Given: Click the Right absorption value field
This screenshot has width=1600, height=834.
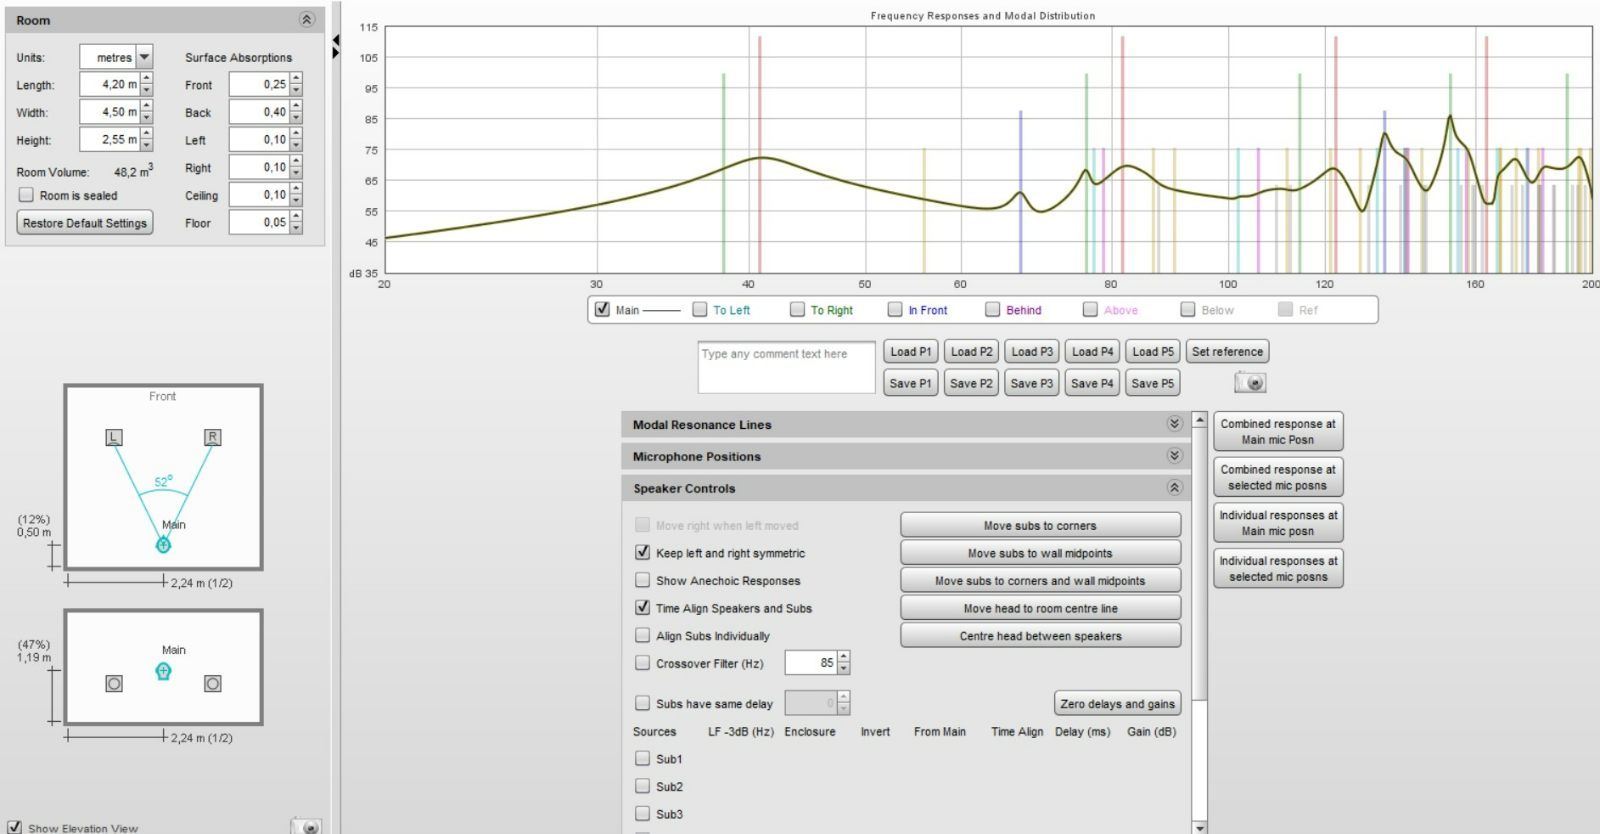Looking at the screenshot, I should pyautogui.click(x=259, y=167).
